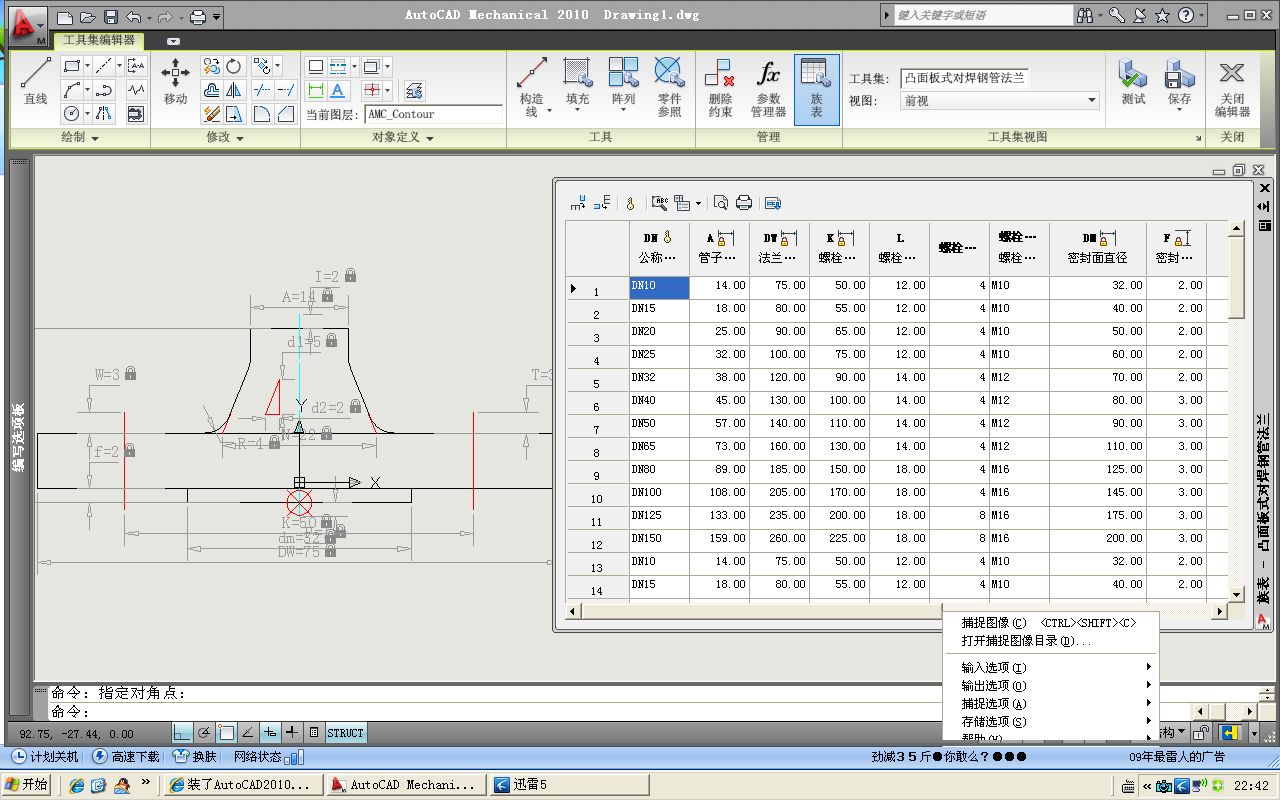
Task: Click the green dimension icon in 对象定义
Action: pyautogui.click(x=316, y=91)
